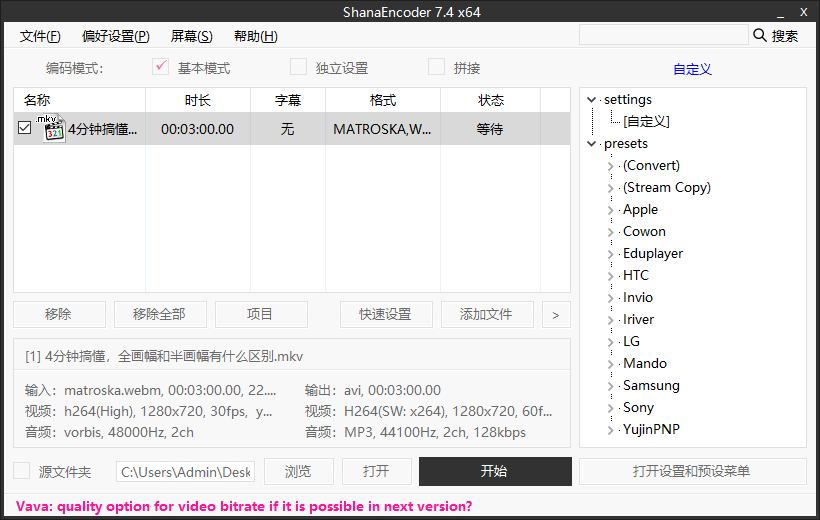Select the Samsung tree label

click(x=651, y=386)
